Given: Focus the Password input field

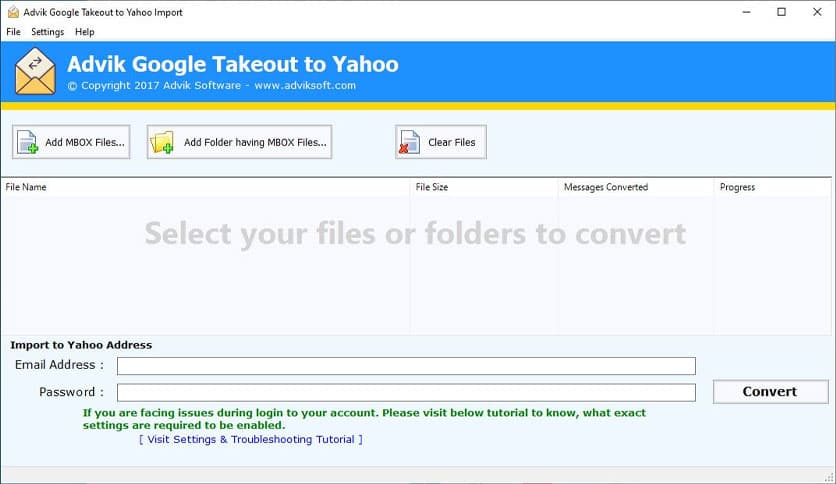Looking at the screenshot, I should (406, 392).
